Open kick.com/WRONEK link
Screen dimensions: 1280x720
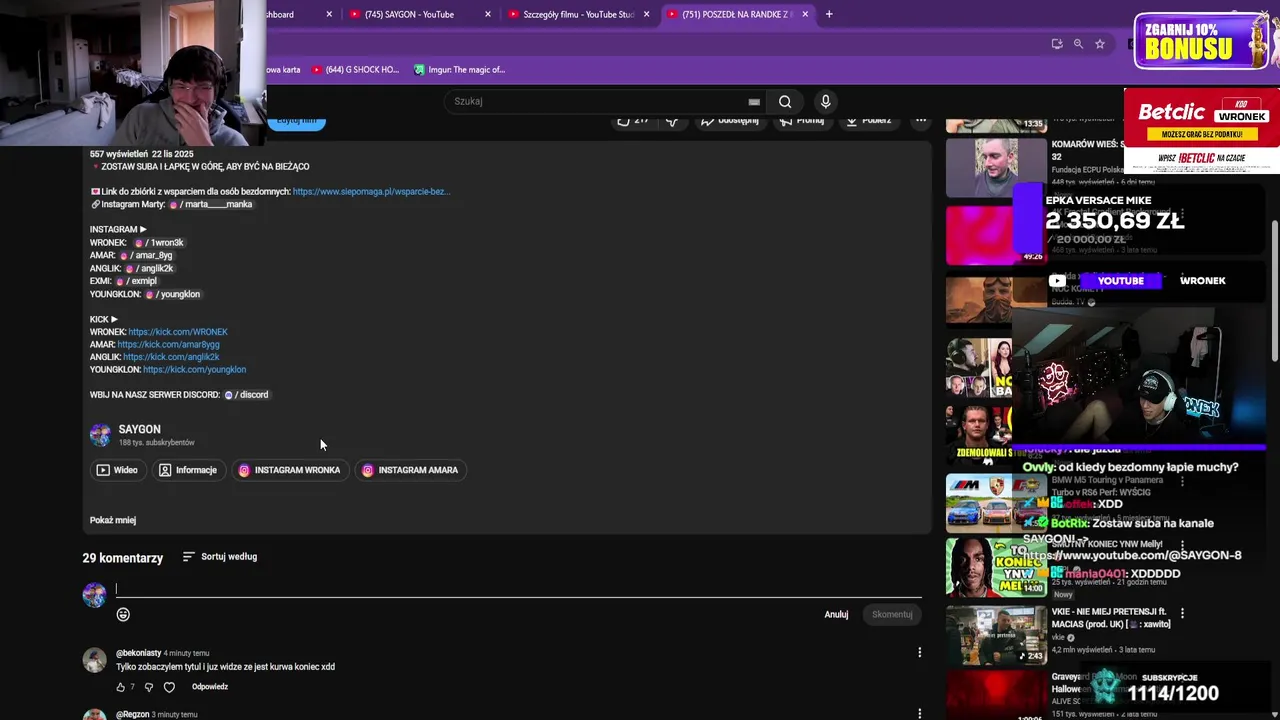(x=178, y=332)
